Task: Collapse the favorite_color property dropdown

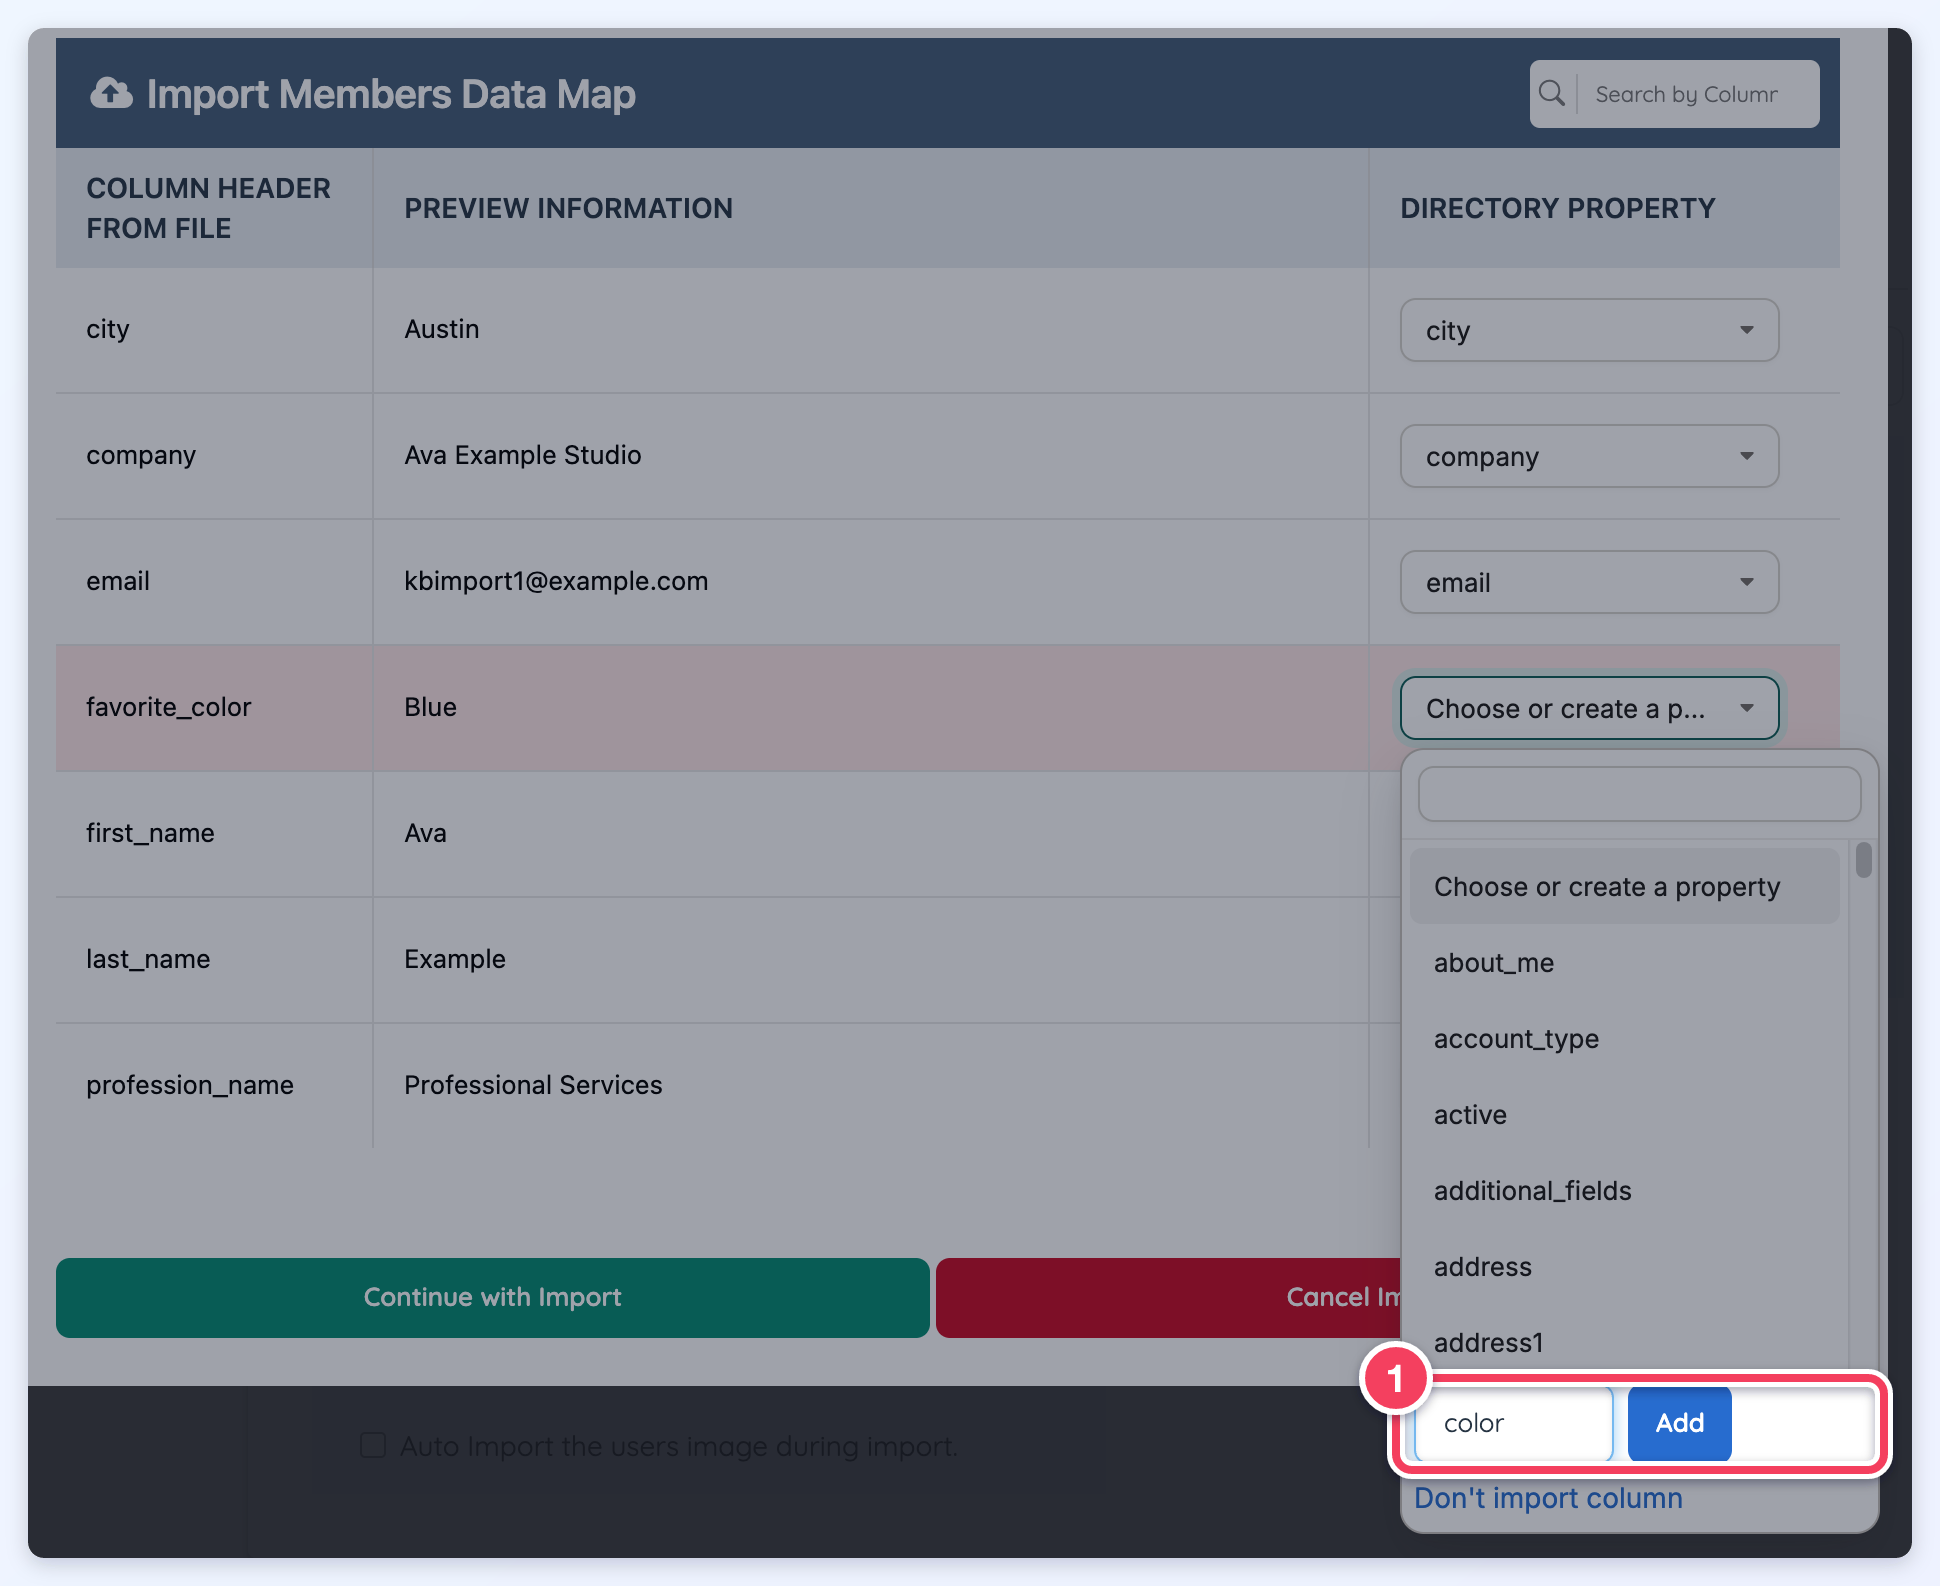Action: (x=1589, y=708)
